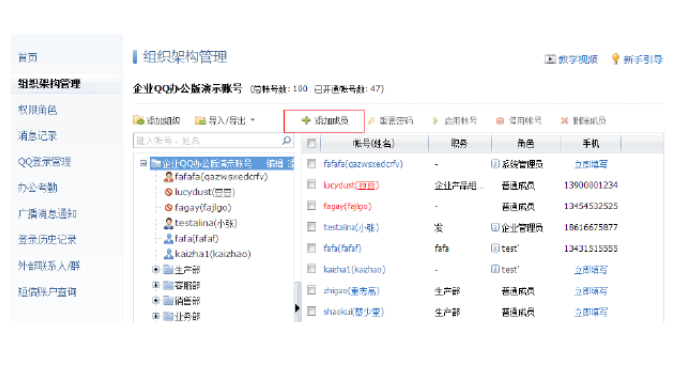673x366 pixels.
Task: Open 登录历史记录 in sidebar
Action: (x=47, y=239)
